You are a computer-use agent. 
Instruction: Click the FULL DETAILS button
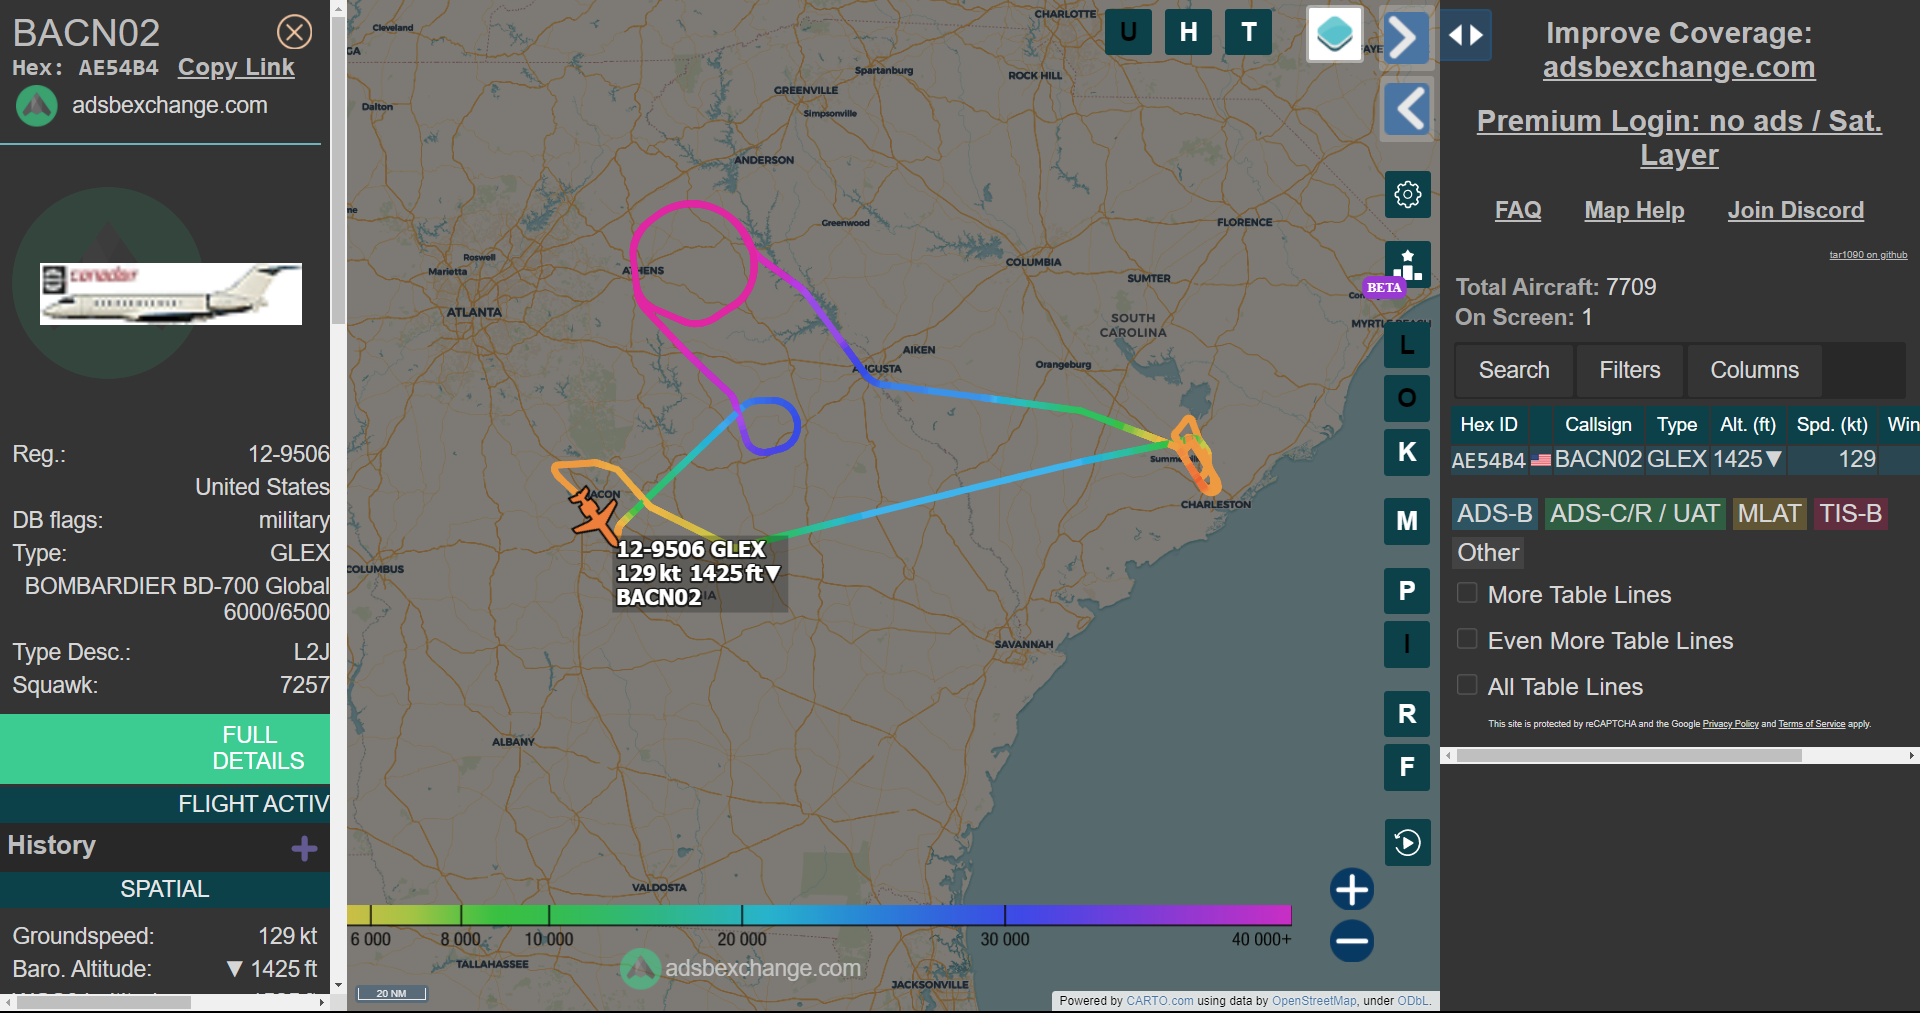pos(165,748)
